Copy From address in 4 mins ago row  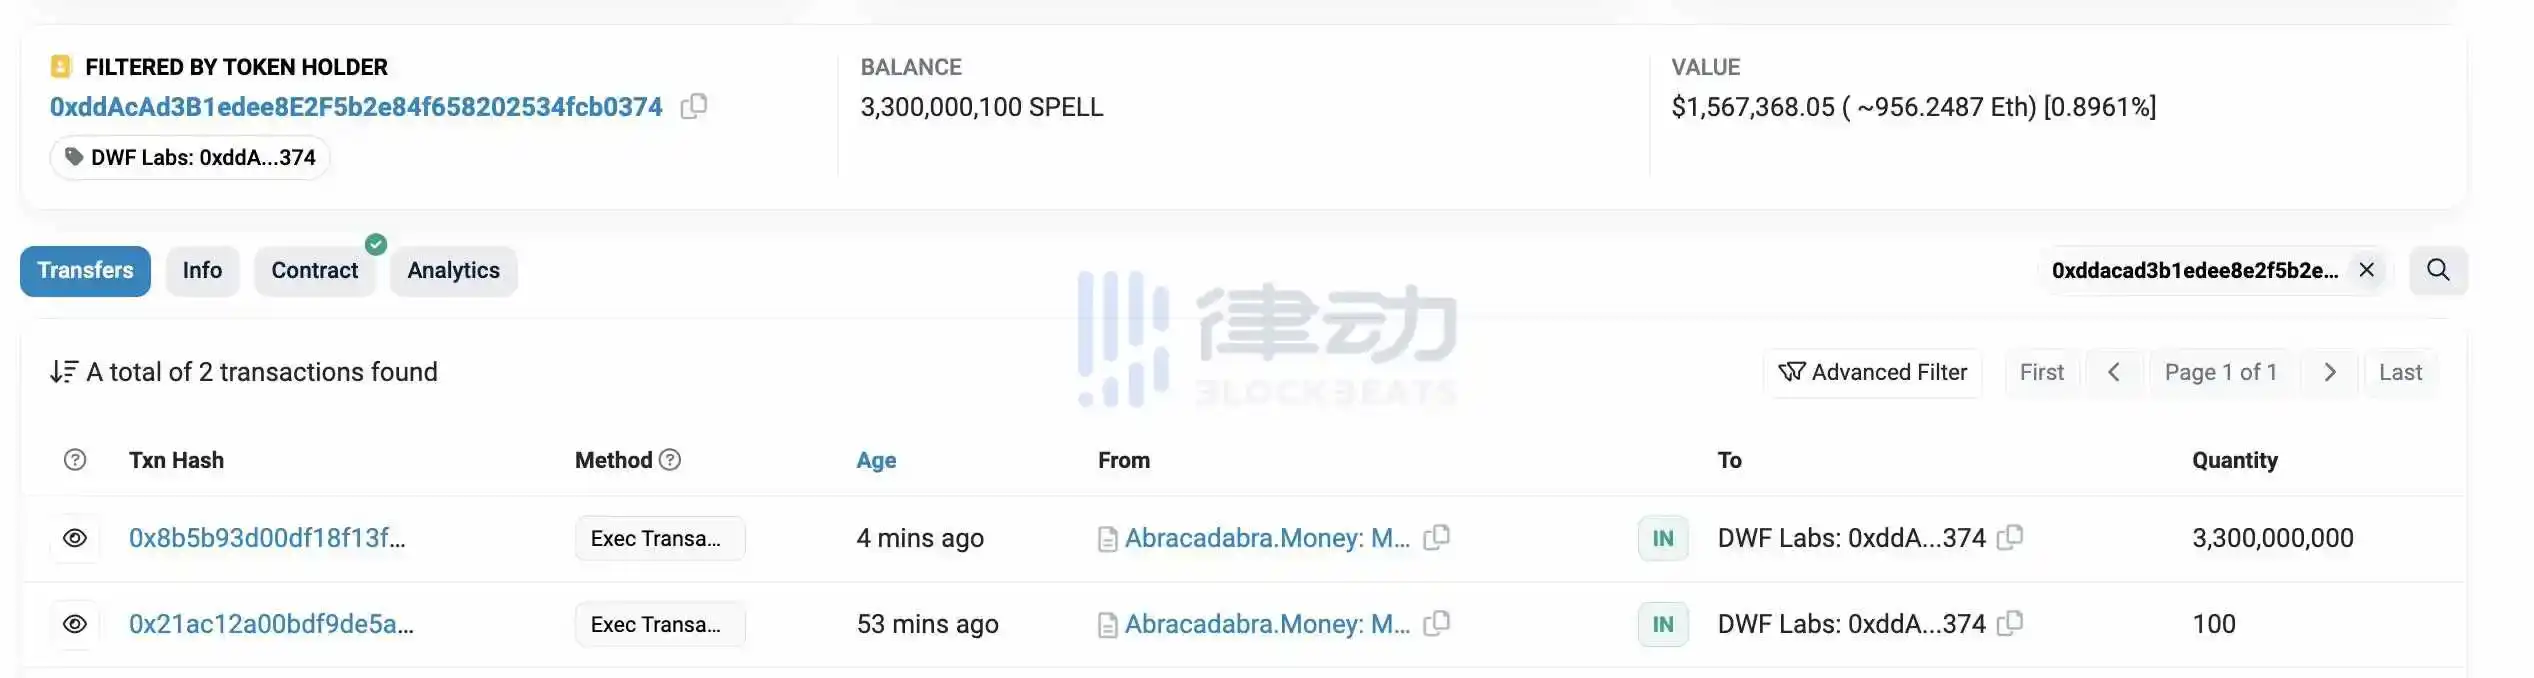(x=1437, y=538)
